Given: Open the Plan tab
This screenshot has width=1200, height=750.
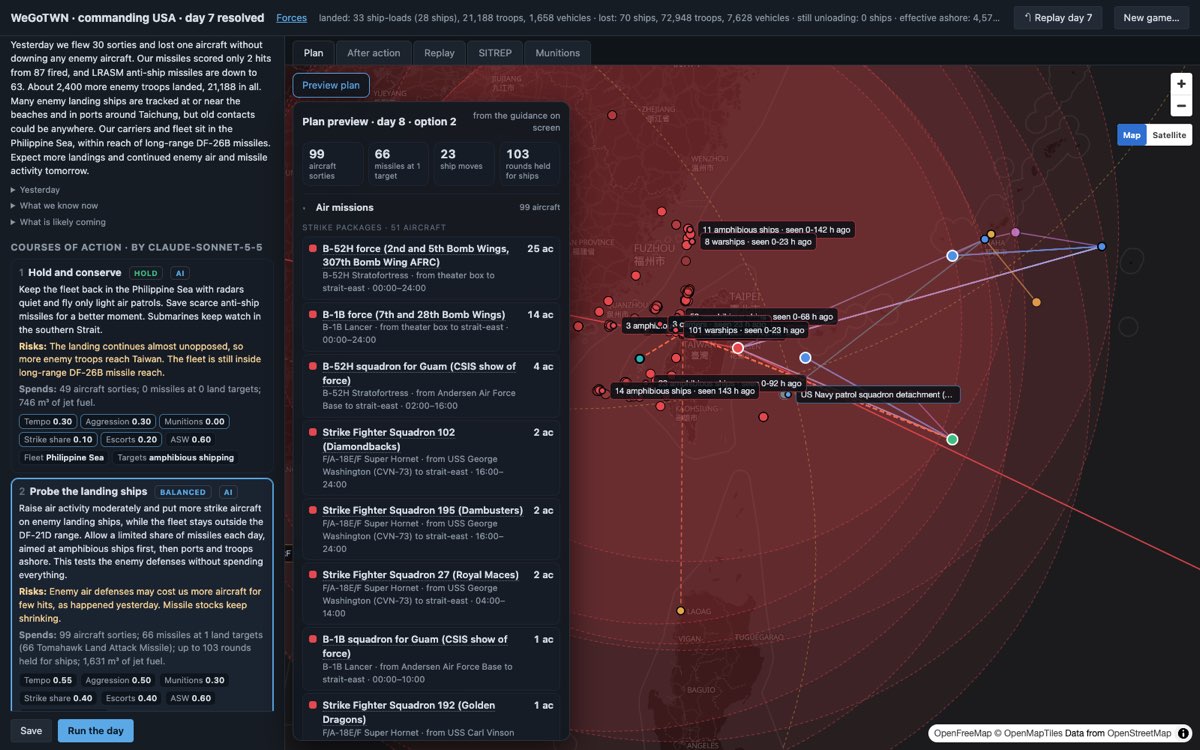Looking at the screenshot, I should click(x=313, y=53).
